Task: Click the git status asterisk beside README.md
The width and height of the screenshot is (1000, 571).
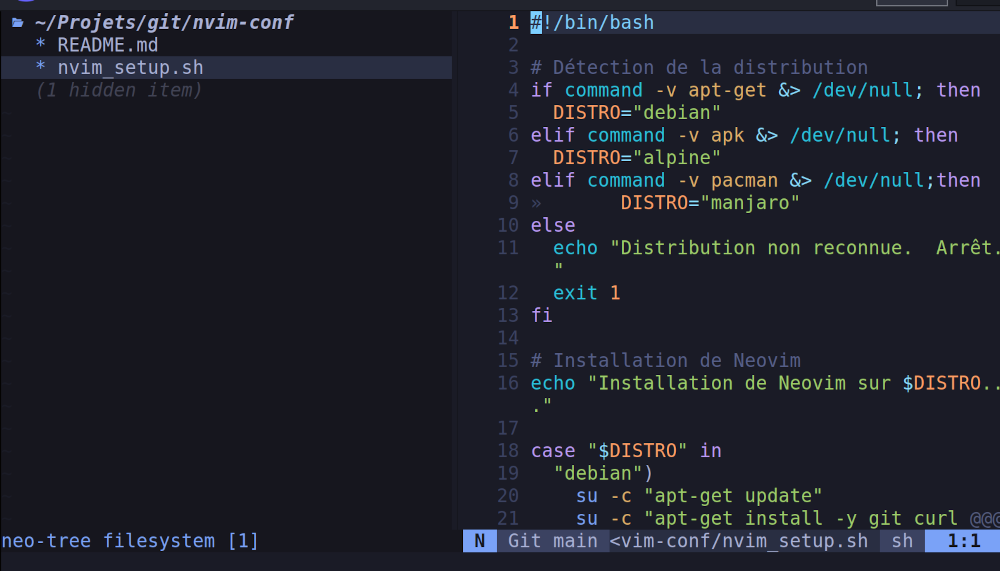Action: pyautogui.click(x=41, y=45)
